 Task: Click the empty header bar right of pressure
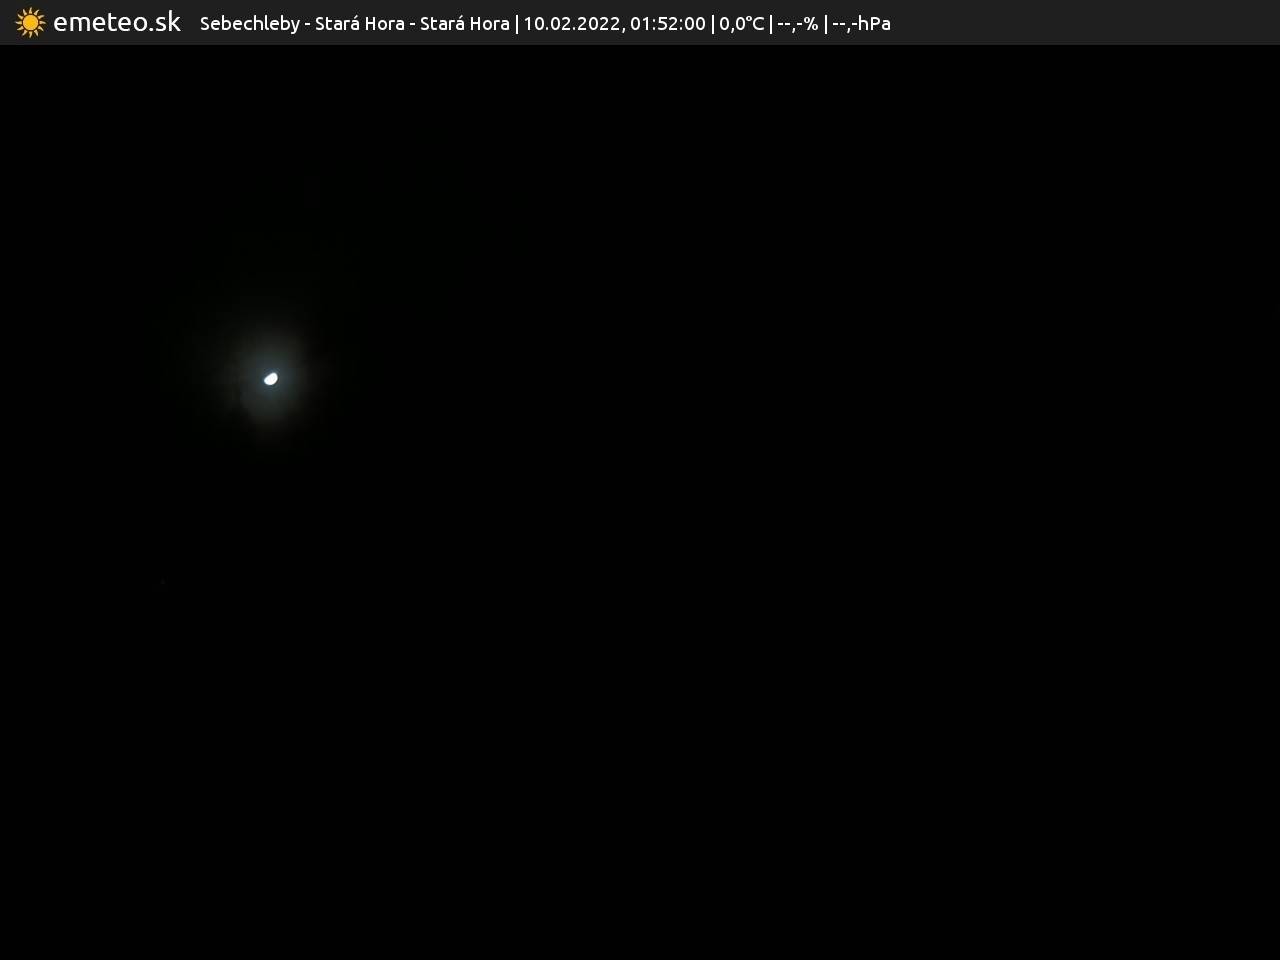[x=1080, y=22]
